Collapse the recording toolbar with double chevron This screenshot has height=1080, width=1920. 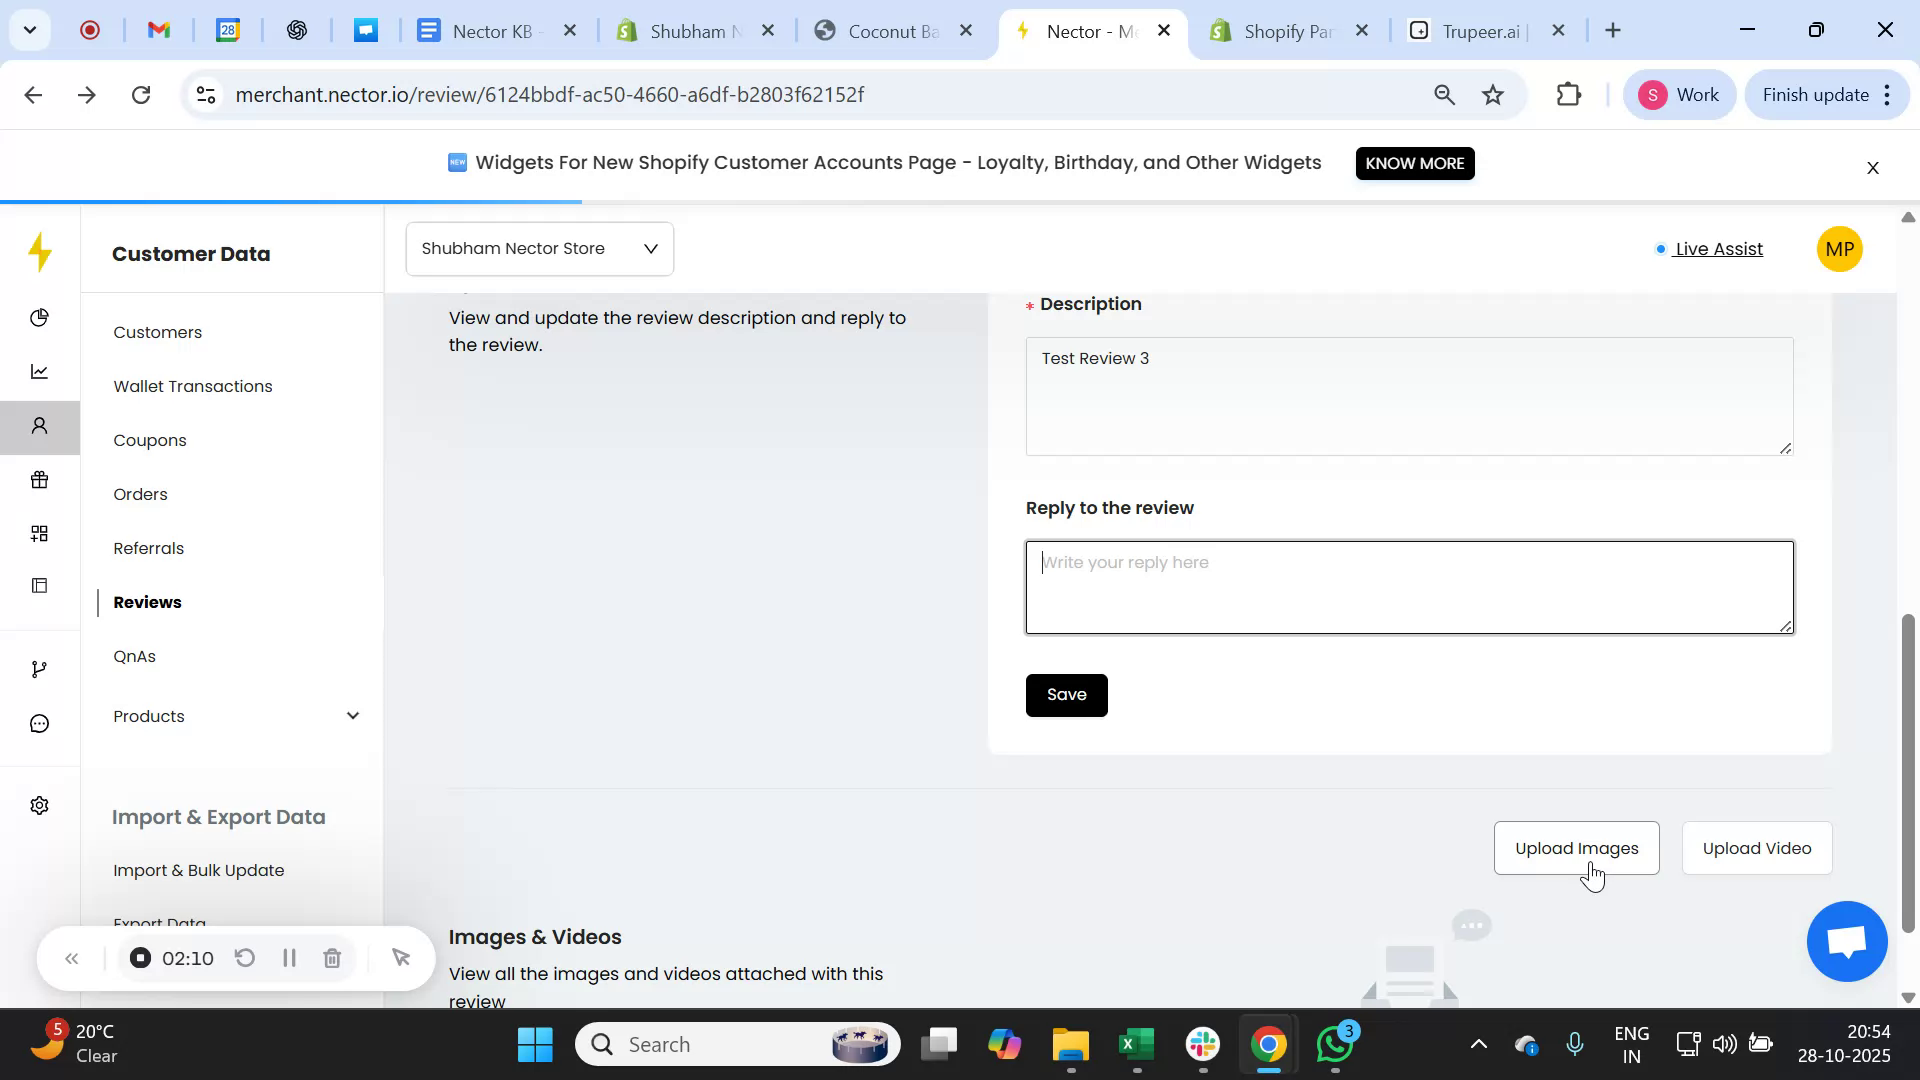pyautogui.click(x=72, y=957)
